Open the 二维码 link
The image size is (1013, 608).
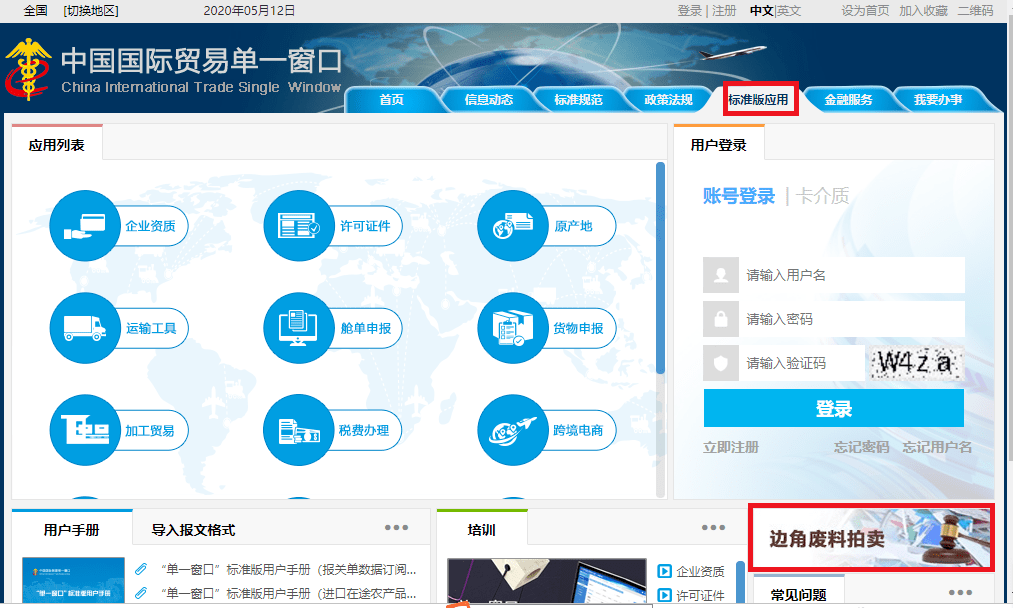pyautogui.click(x=976, y=11)
